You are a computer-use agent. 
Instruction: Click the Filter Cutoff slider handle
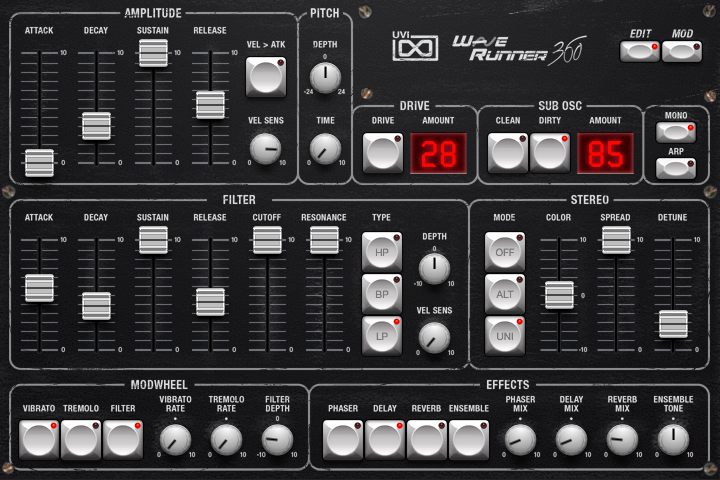coord(267,240)
